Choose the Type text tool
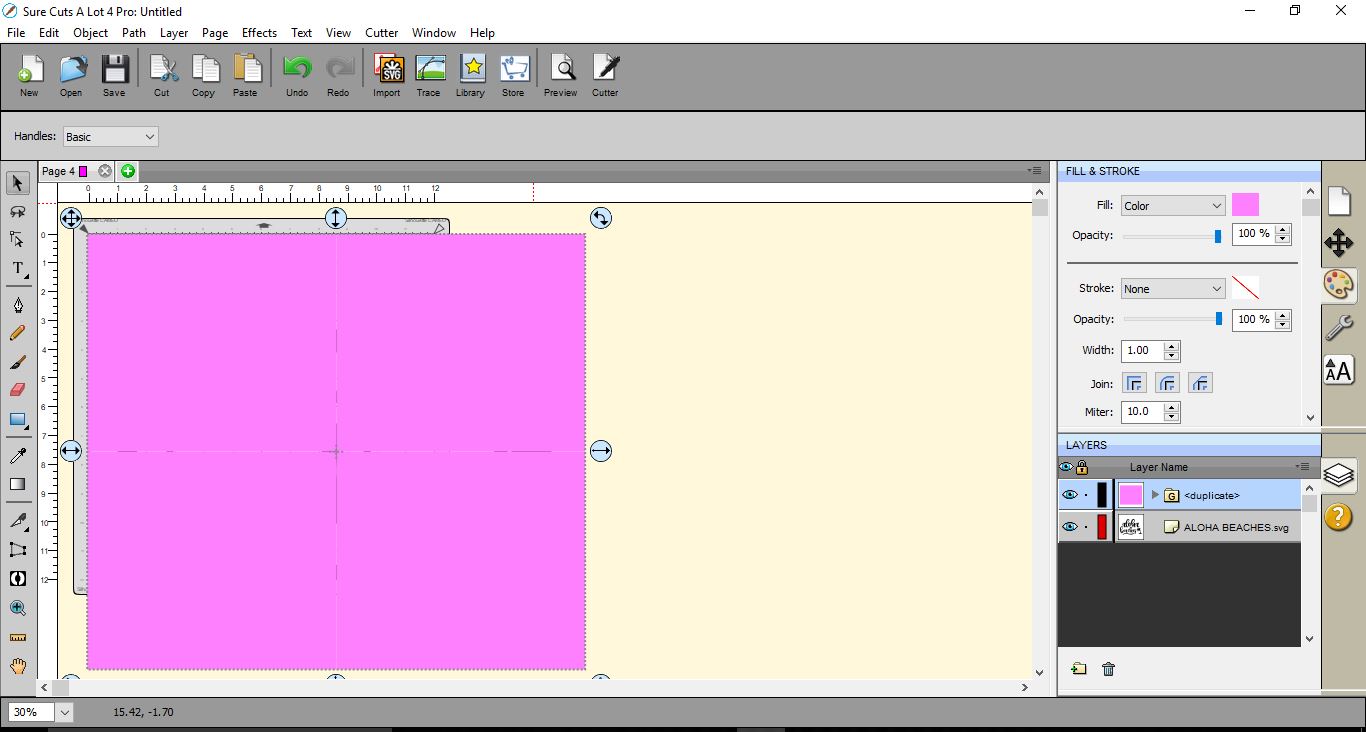Viewport: 1366px width, 732px height. point(18,268)
